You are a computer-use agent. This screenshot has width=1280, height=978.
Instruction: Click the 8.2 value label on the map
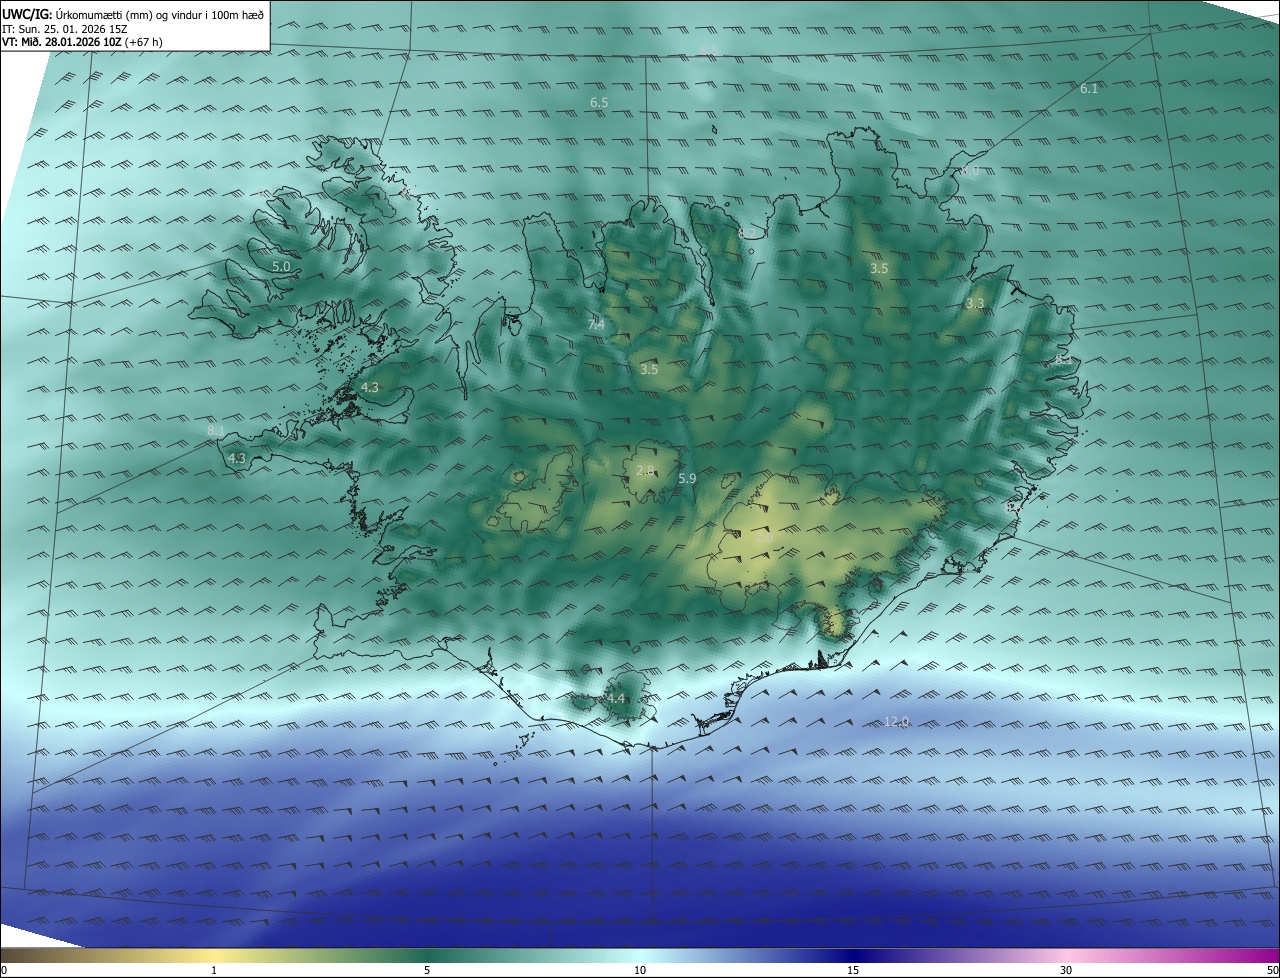pos(747,233)
